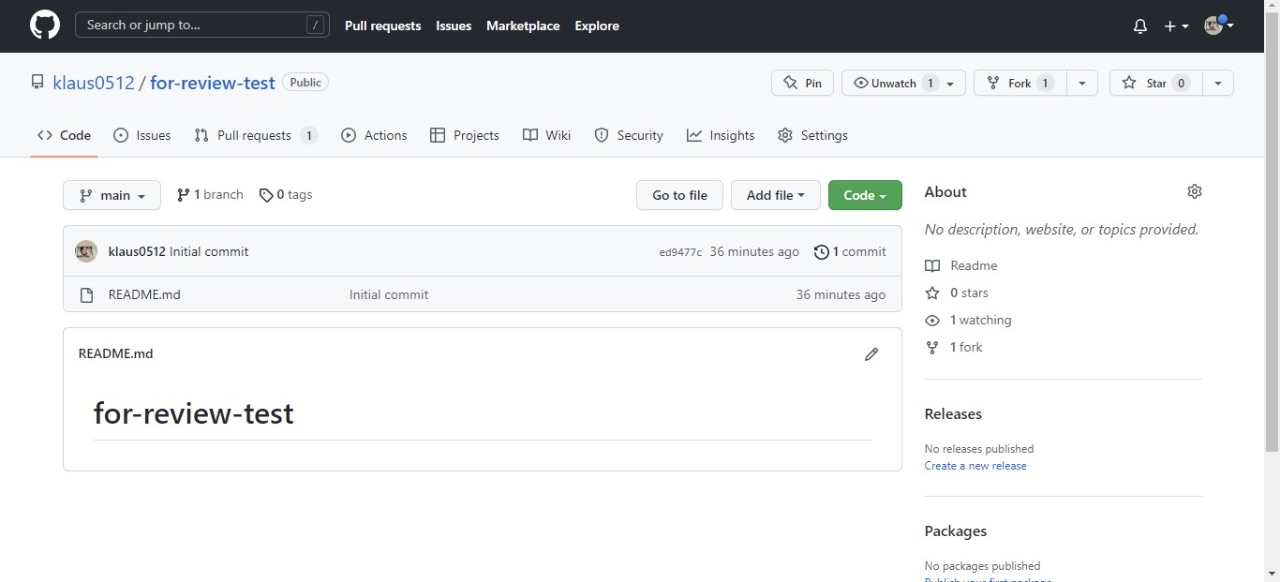Image resolution: width=1280 pixels, height=582 pixels.
Task: Open the for-review-test repository link
Action: point(212,83)
